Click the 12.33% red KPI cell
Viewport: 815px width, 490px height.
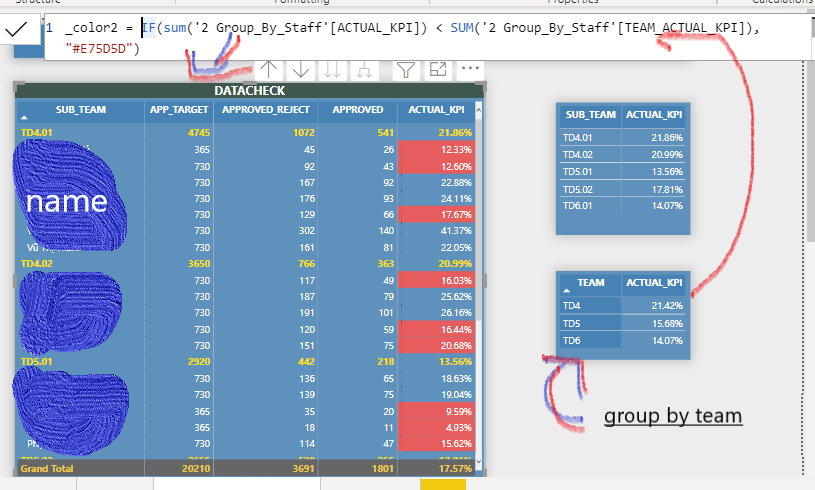[x=436, y=149]
